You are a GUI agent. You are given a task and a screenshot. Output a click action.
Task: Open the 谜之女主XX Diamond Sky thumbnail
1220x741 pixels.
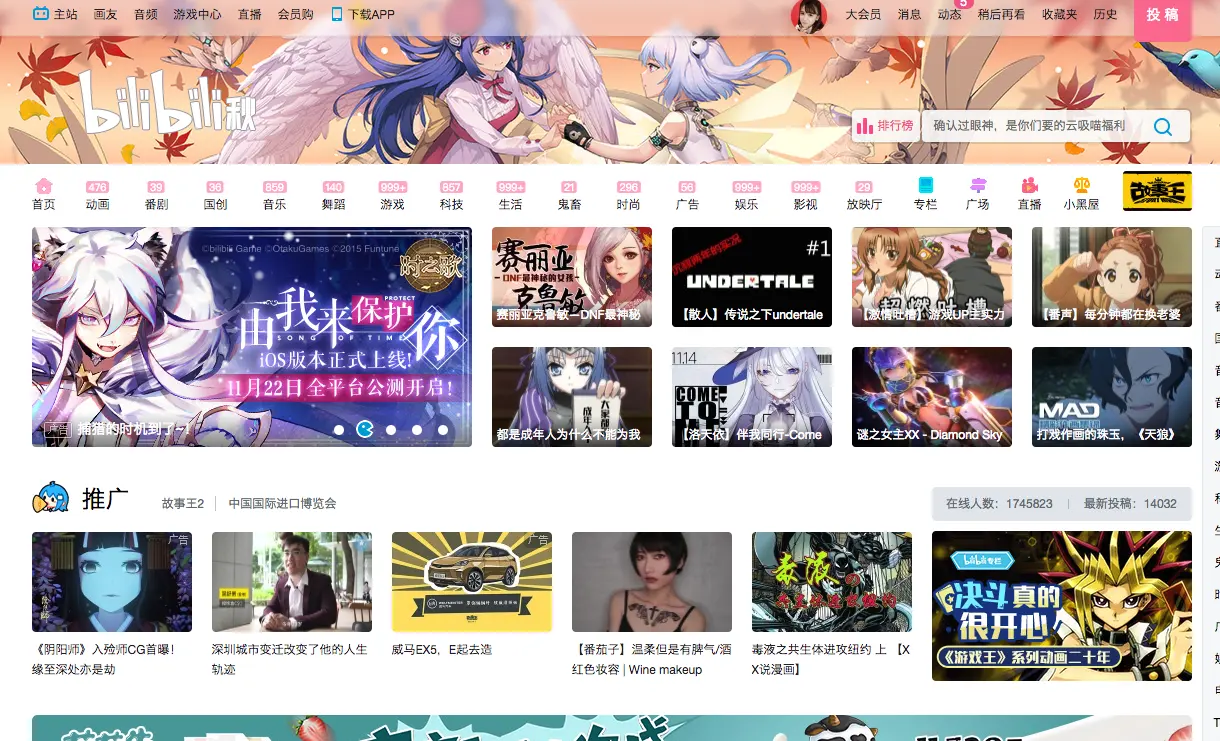[x=932, y=397]
